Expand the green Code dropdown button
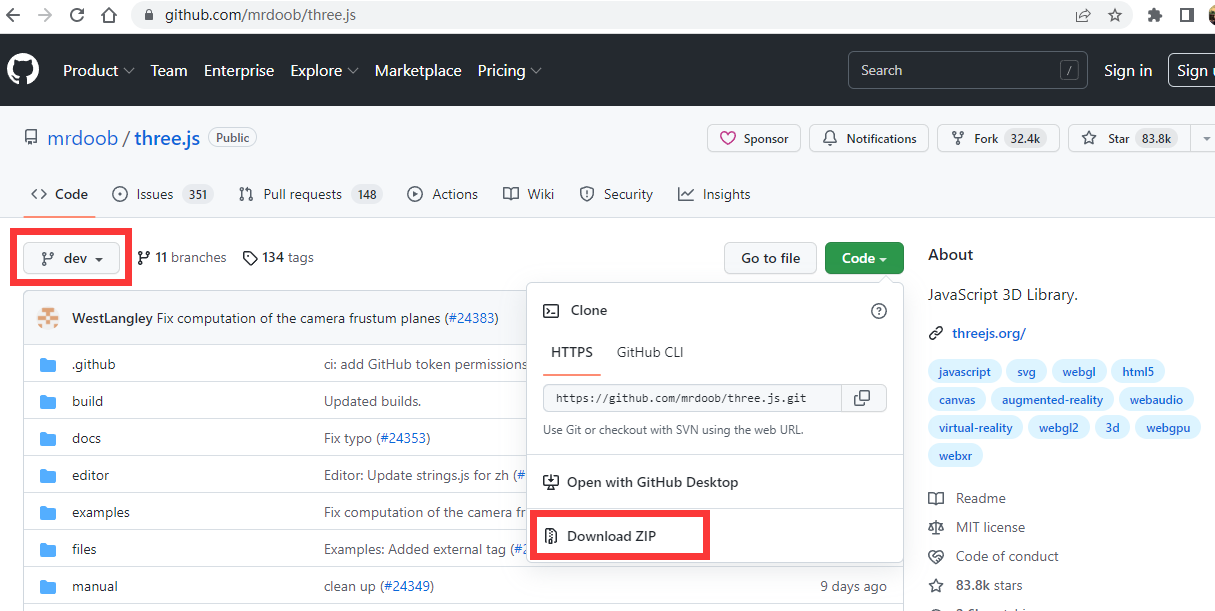 [x=864, y=258]
